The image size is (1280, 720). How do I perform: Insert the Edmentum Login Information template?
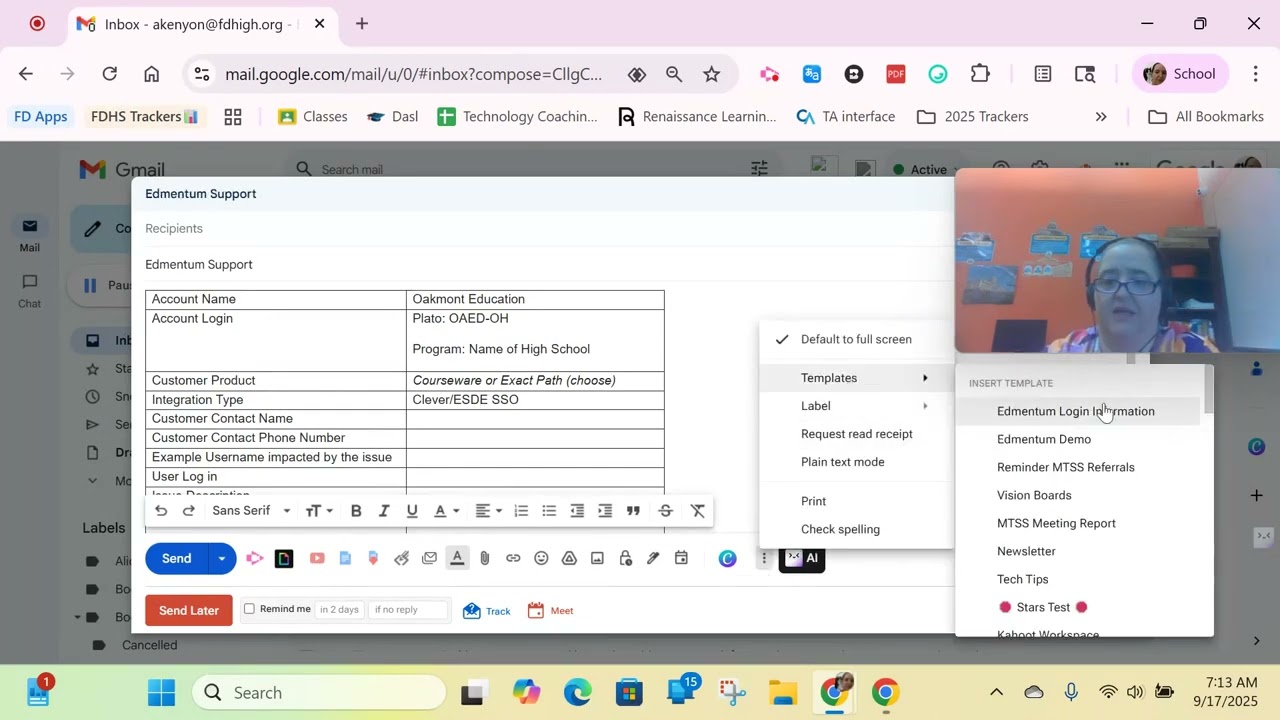pyautogui.click(x=1078, y=411)
